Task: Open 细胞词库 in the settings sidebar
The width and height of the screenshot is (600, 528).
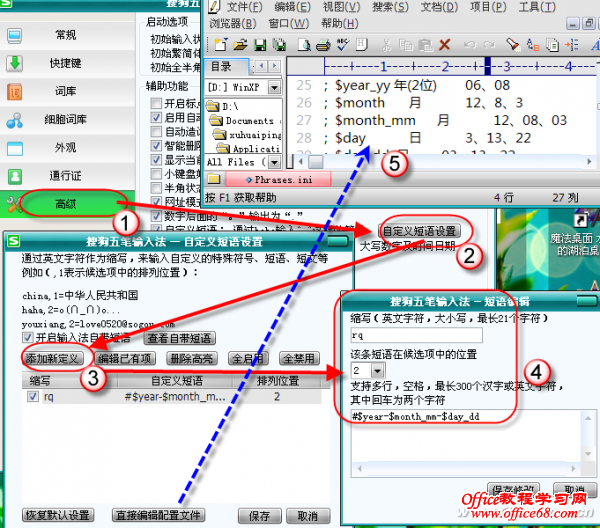Action: click(x=67, y=119)
